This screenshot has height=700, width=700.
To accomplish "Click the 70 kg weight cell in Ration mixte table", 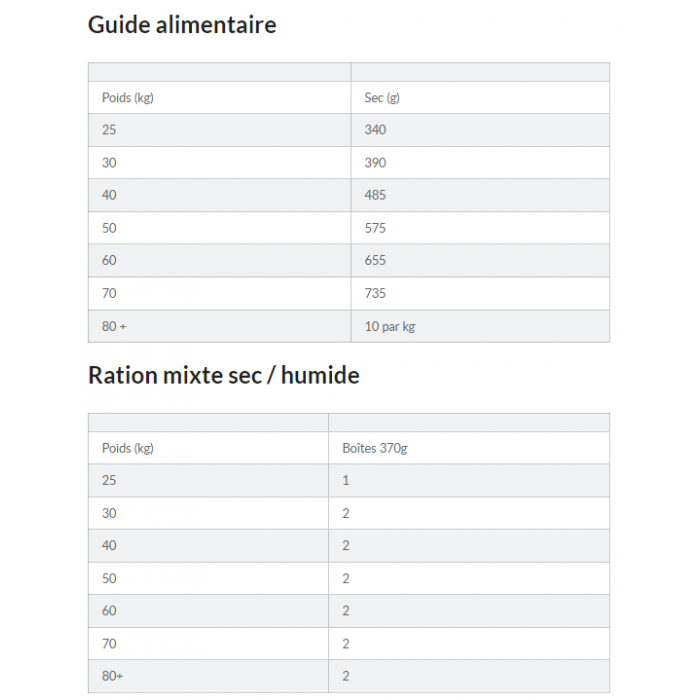I will point(109,643).
